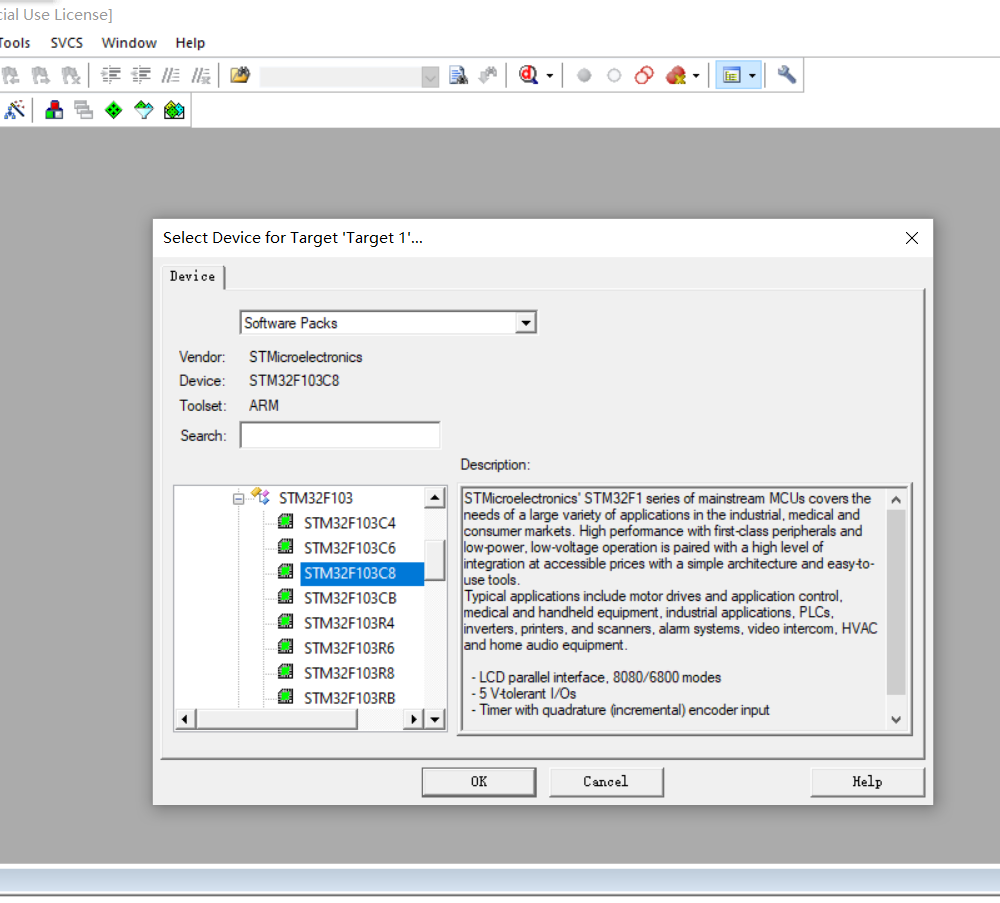Open the debug session dropdown arrow
This screenshot has height=903, width=1000.
point(550,76)
